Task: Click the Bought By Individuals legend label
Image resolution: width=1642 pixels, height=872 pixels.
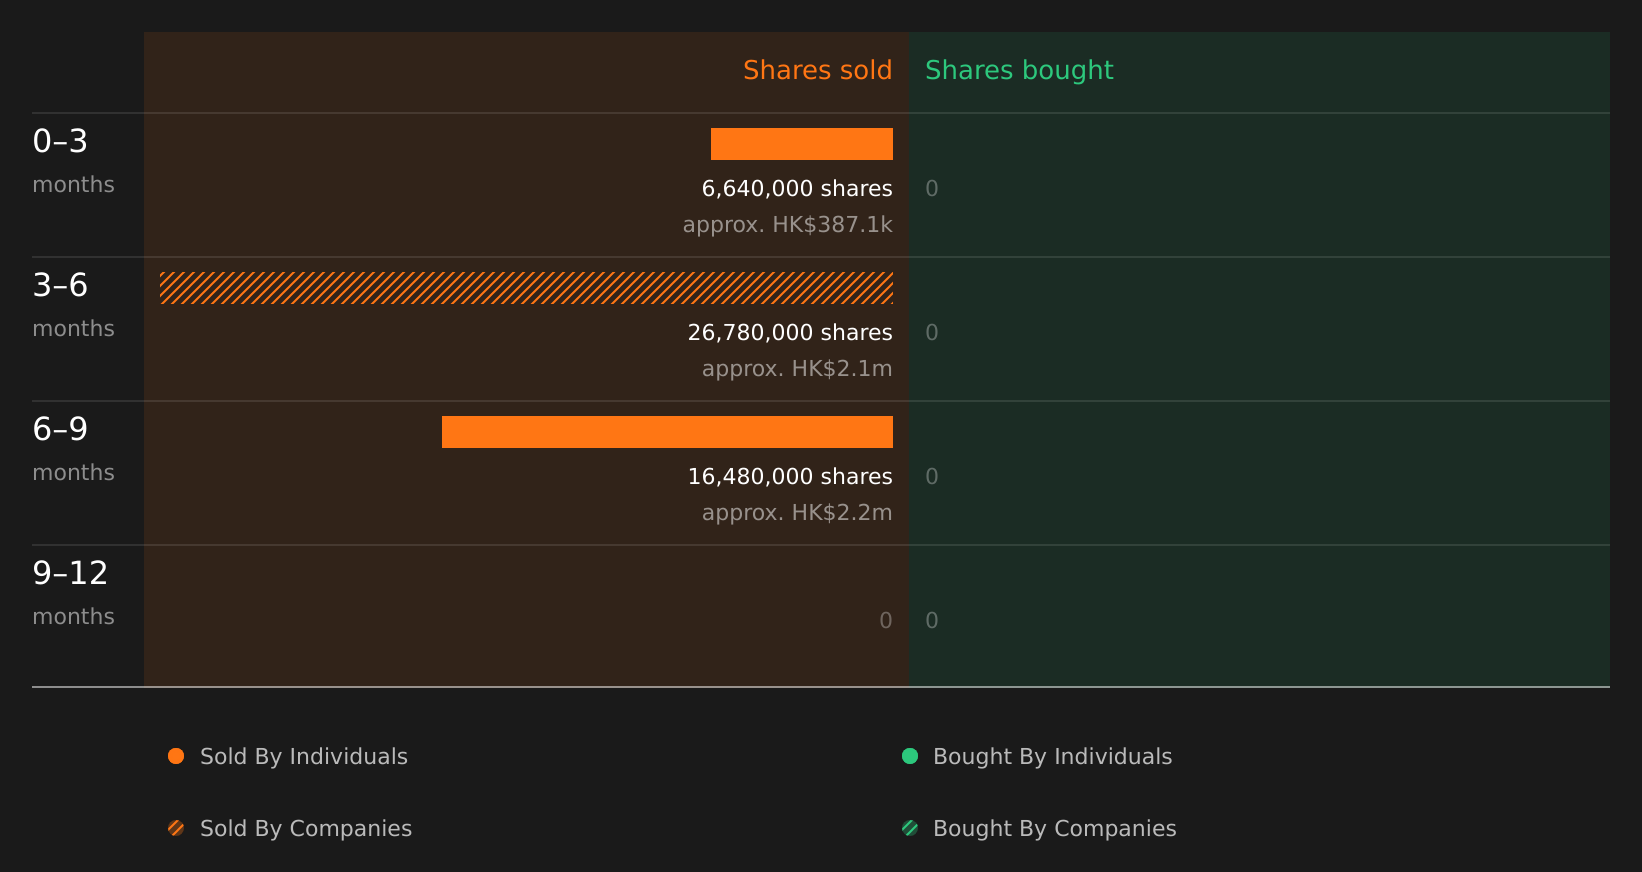Action: (x=1052, y=757)
